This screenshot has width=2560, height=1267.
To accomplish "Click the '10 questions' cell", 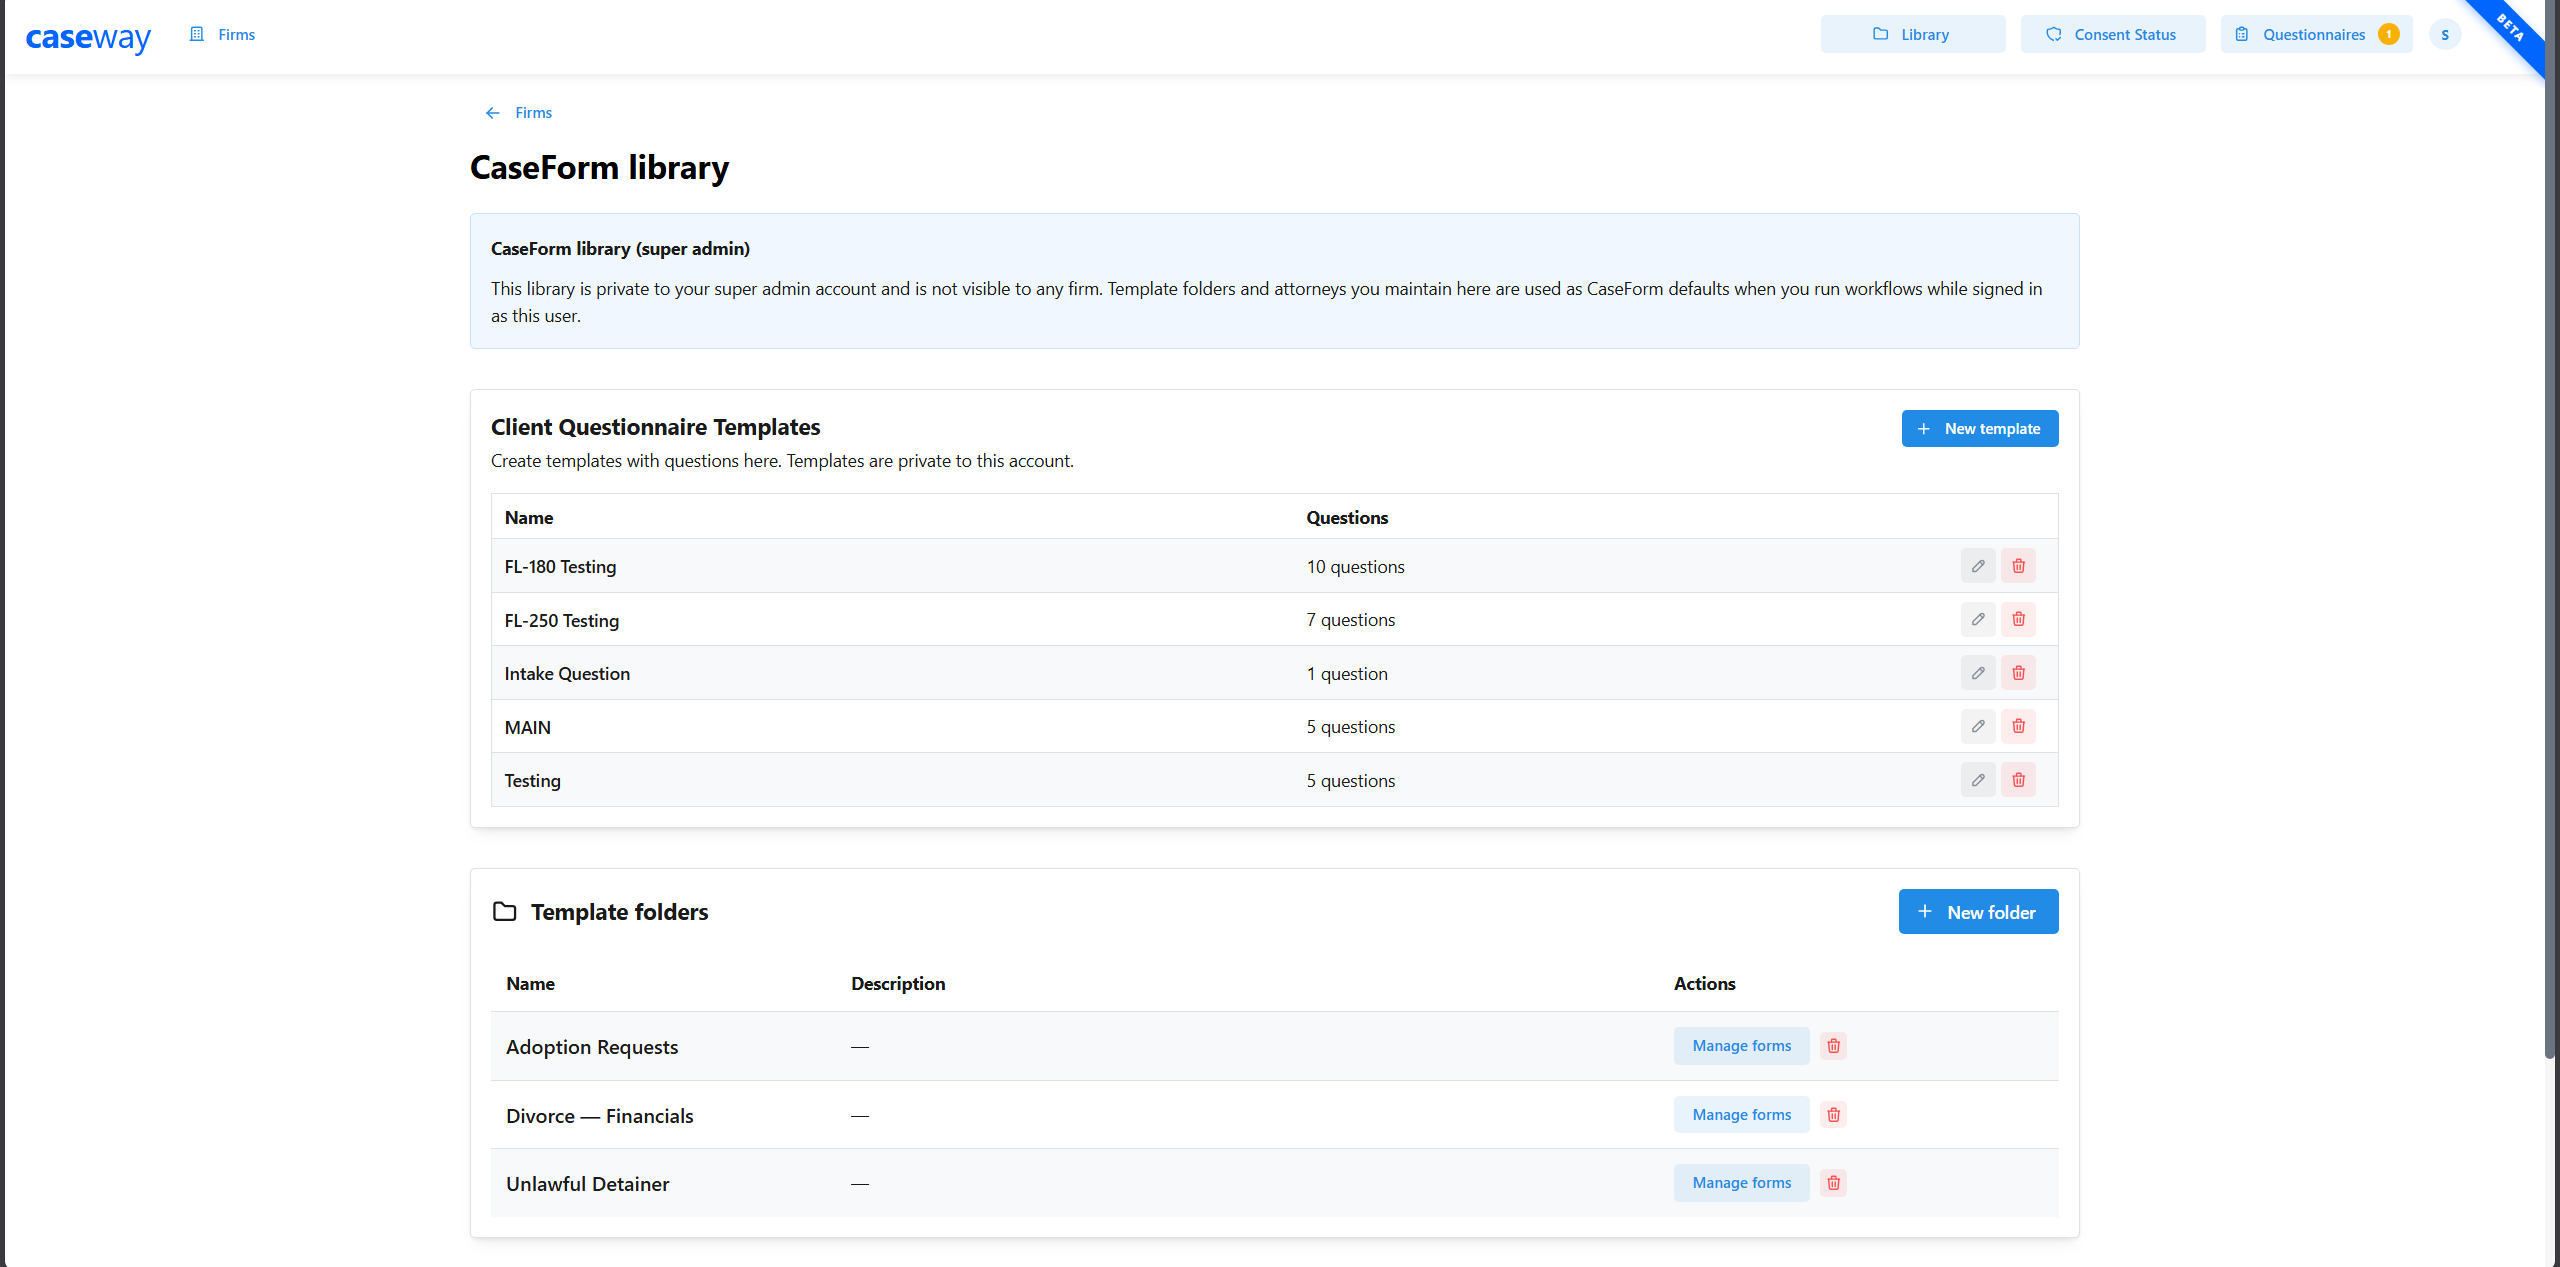I will (x=1355, y=567).
